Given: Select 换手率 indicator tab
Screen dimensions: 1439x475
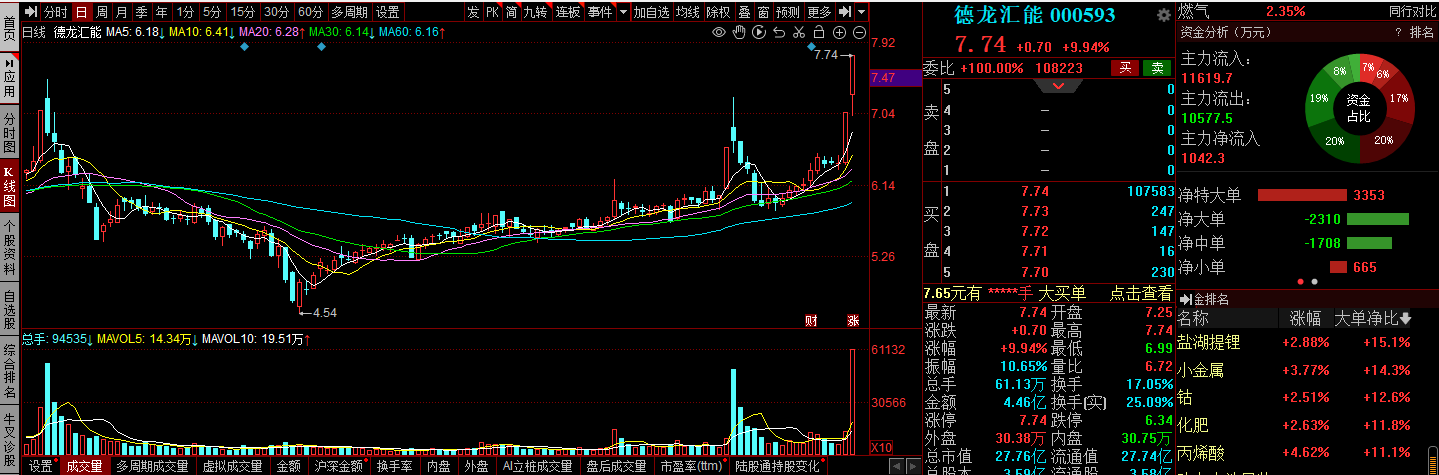Looking at the screenshot, I should (x=395, y=466).
